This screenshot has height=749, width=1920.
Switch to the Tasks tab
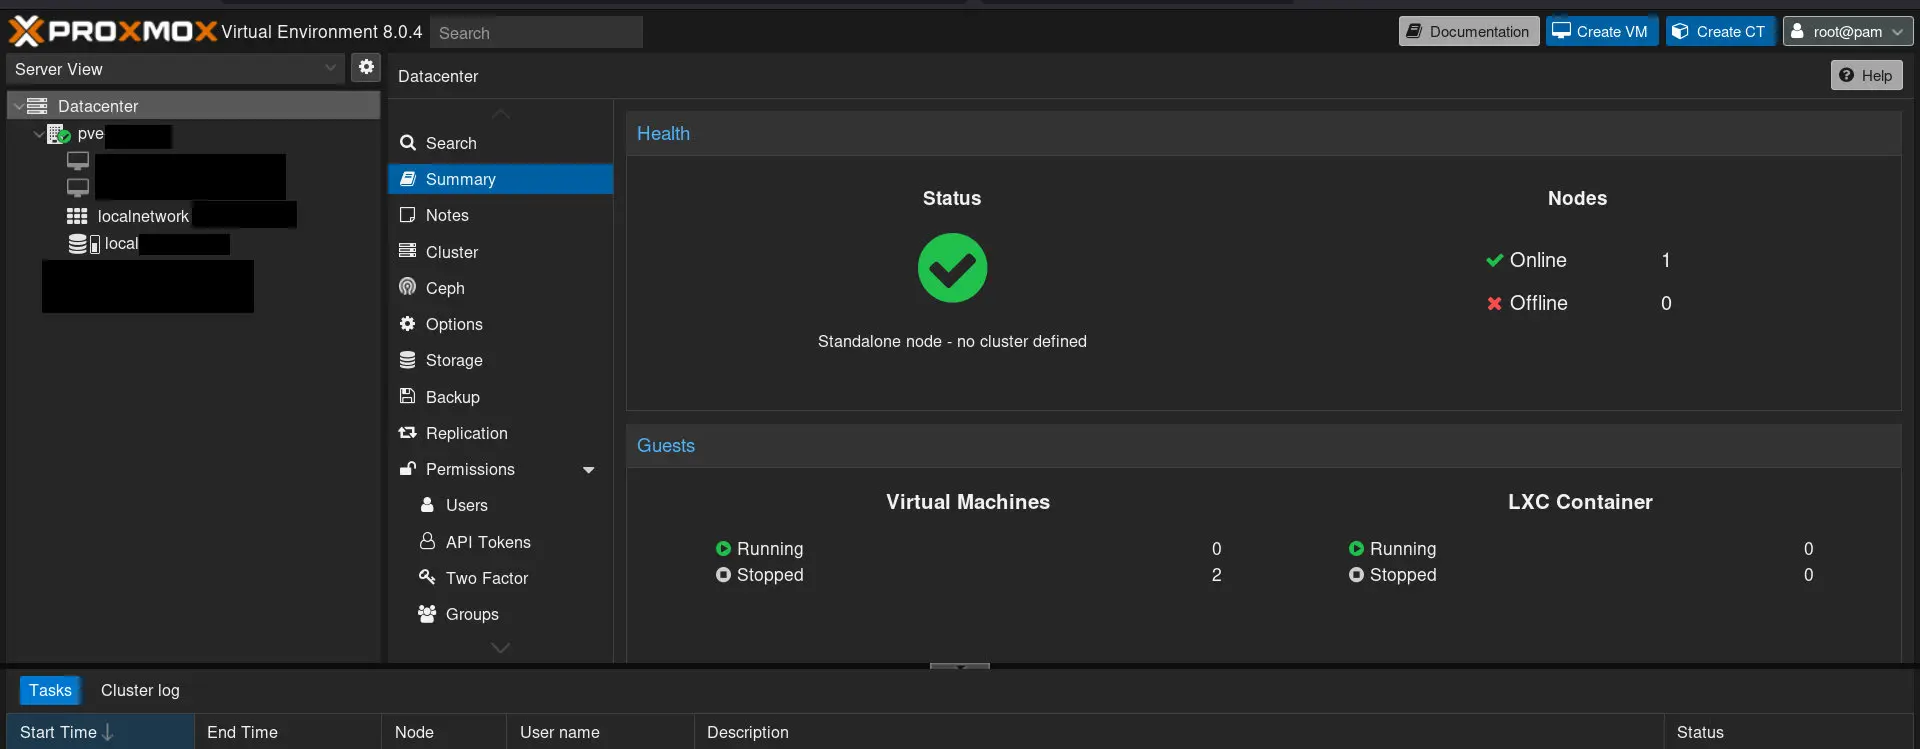[x=50, y=690]
